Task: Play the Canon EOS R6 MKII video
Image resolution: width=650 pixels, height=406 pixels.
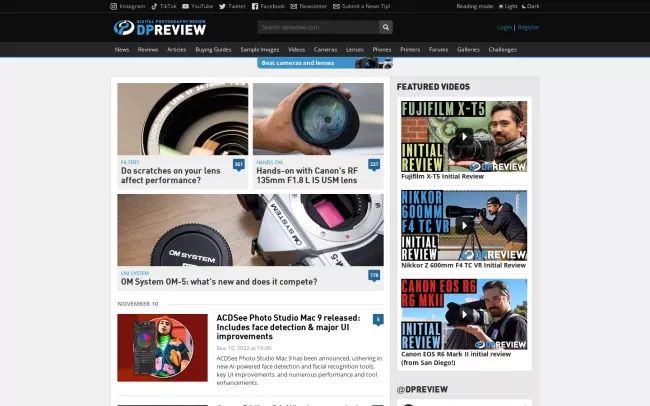Action: (x=464, y=314)
